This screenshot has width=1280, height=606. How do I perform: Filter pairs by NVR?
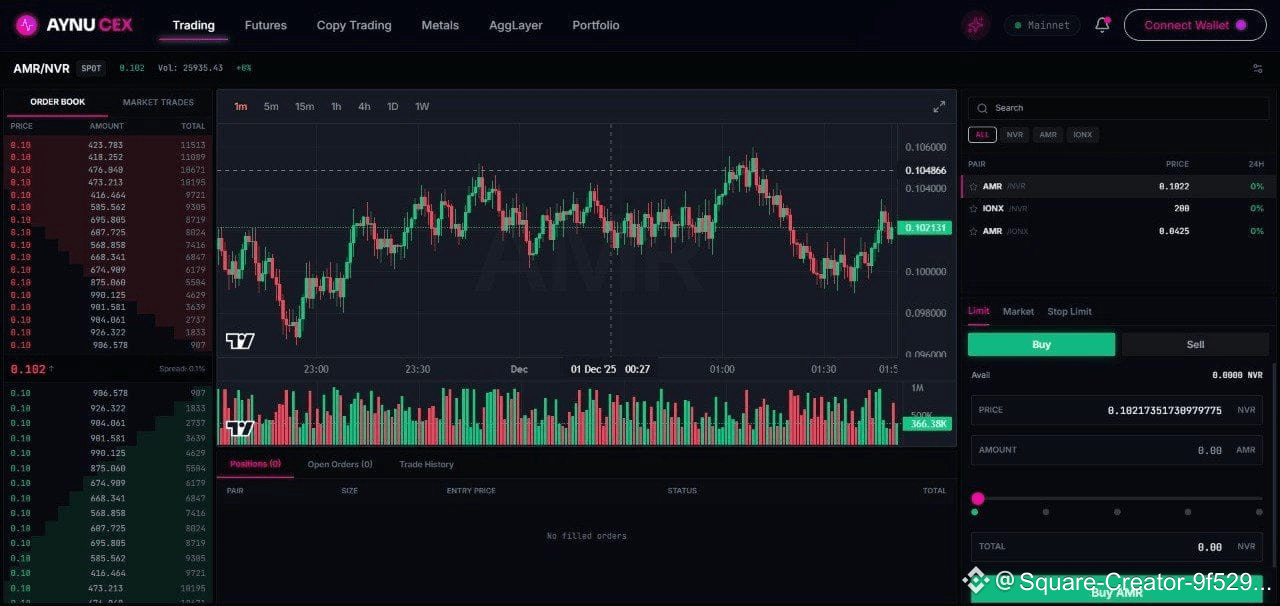[x=1015, y=134]
